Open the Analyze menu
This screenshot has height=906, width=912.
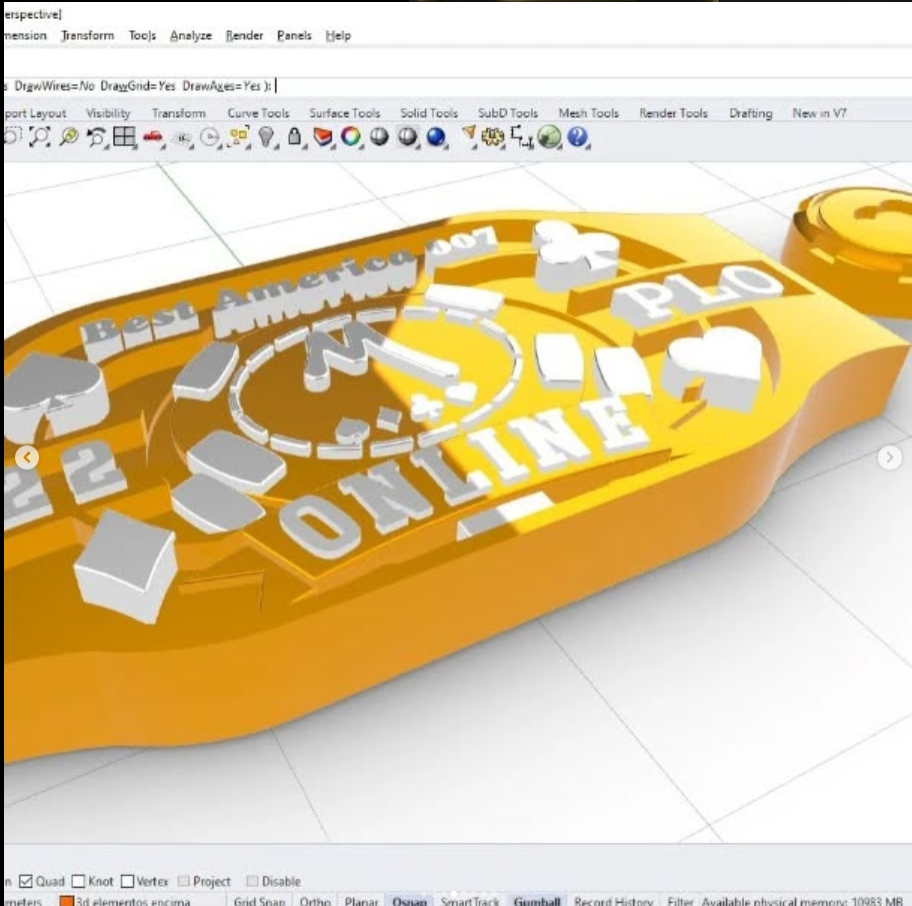[x=190, y=35]
